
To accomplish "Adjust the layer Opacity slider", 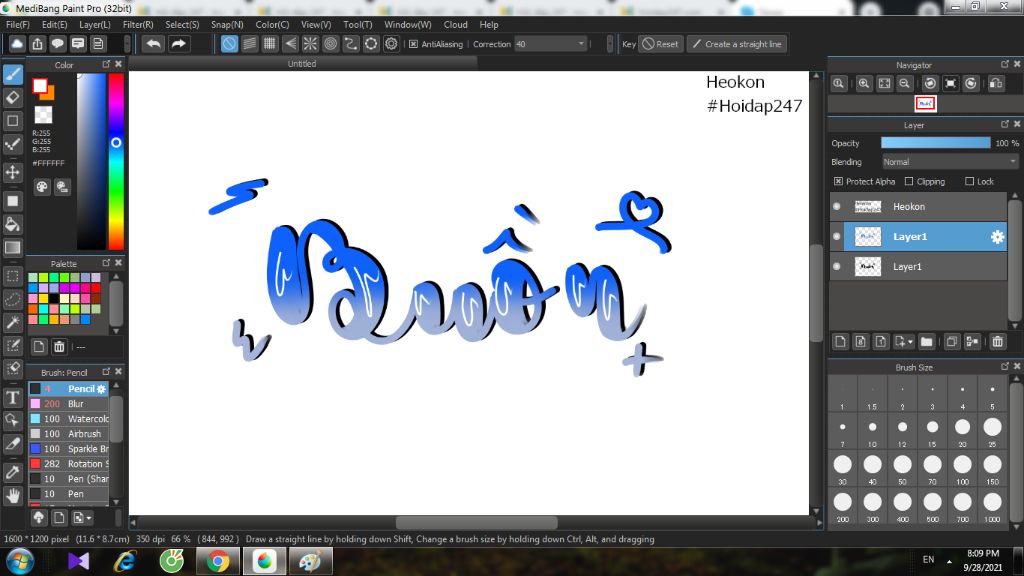I will pyautogui.click(x=935, y=143).
